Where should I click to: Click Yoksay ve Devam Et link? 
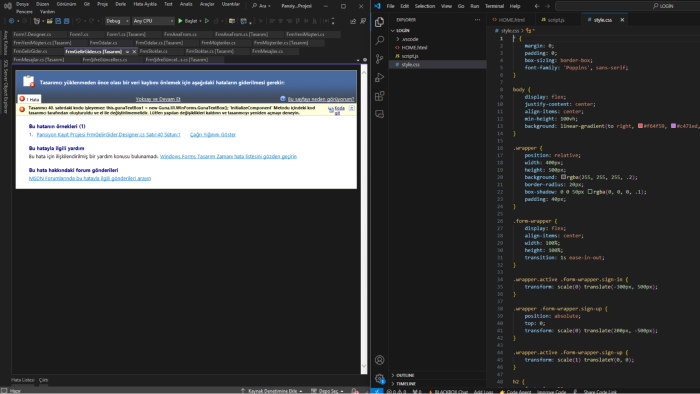click(158, 99)
